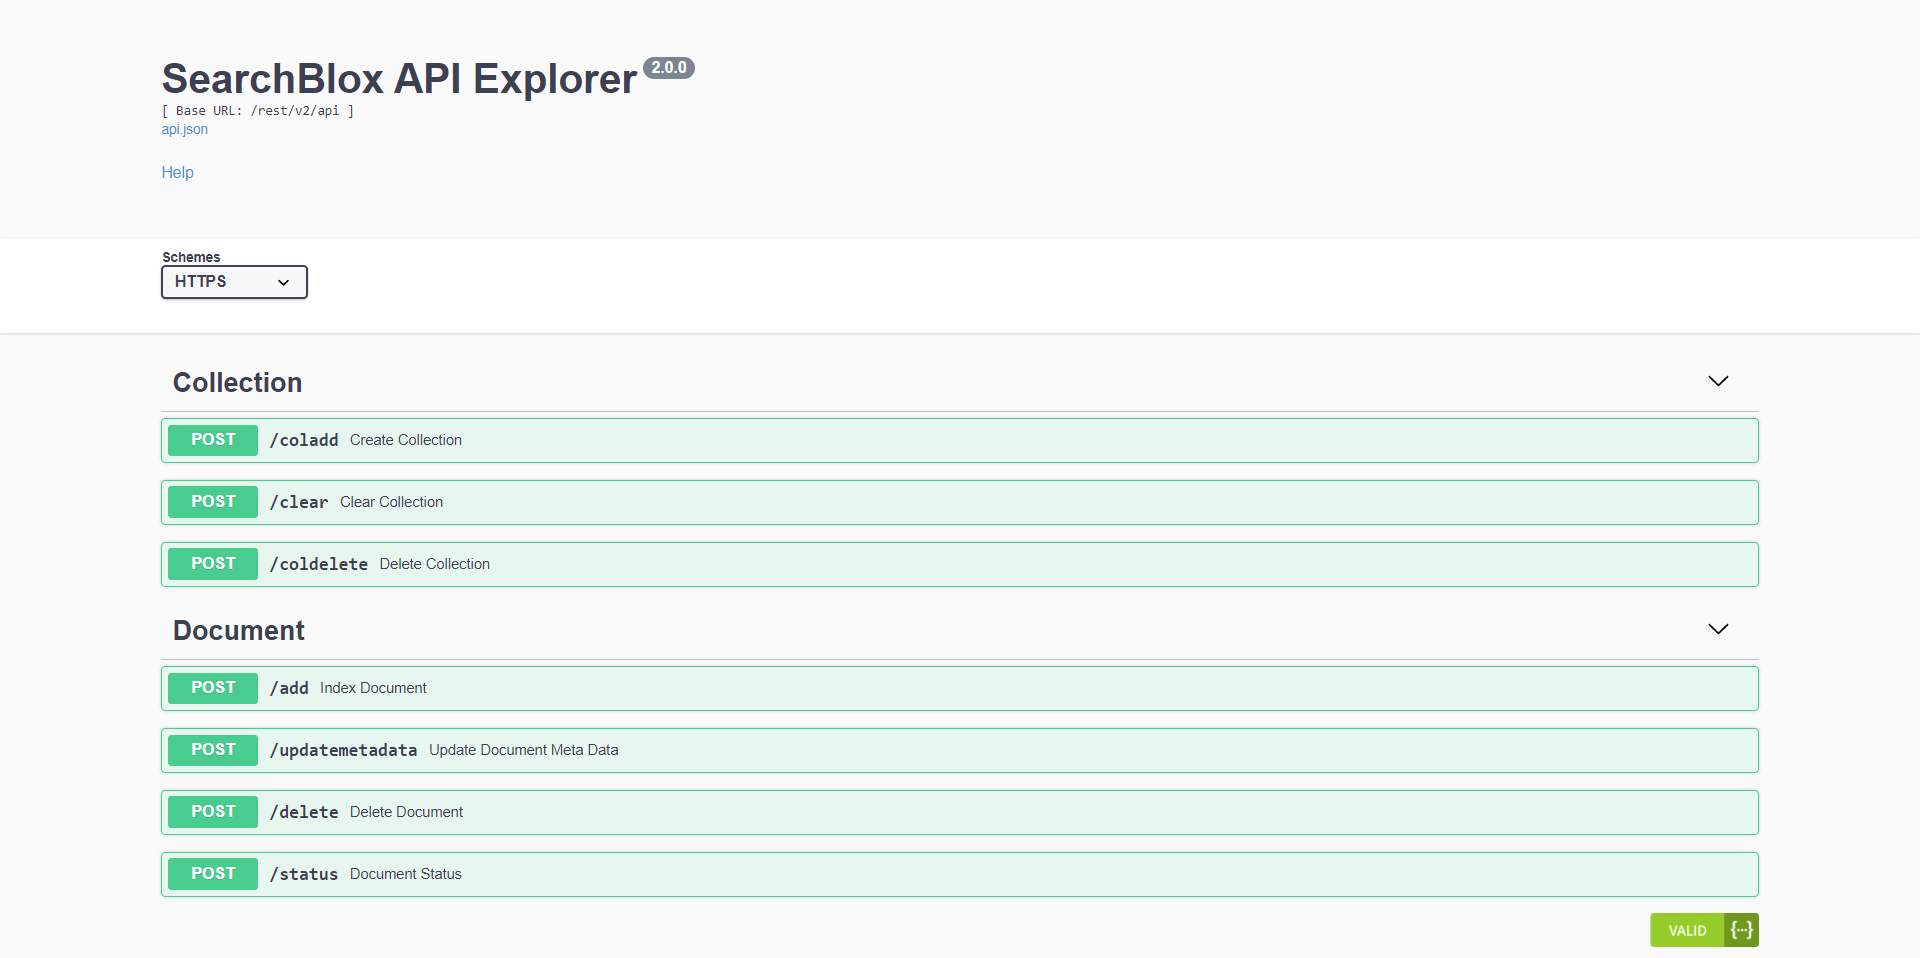
Task: Click the 'Create Collection' description text
Action: point(406,440)
